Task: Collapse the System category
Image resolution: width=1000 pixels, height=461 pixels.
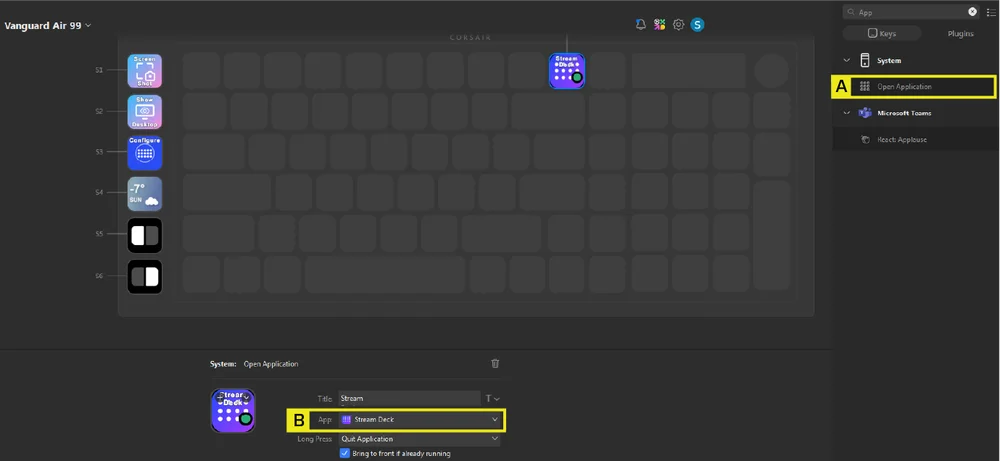Action: [846, 61]
